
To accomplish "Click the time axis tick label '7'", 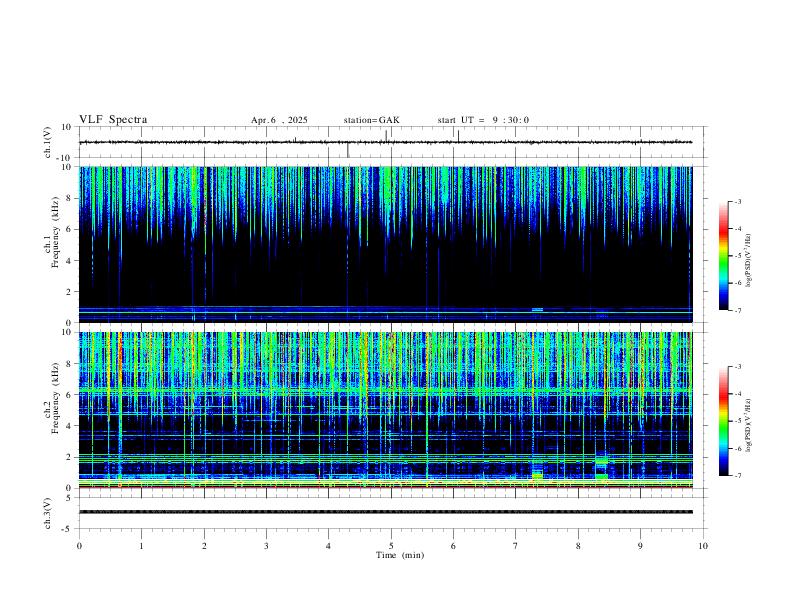I will (x=516, y=546).
